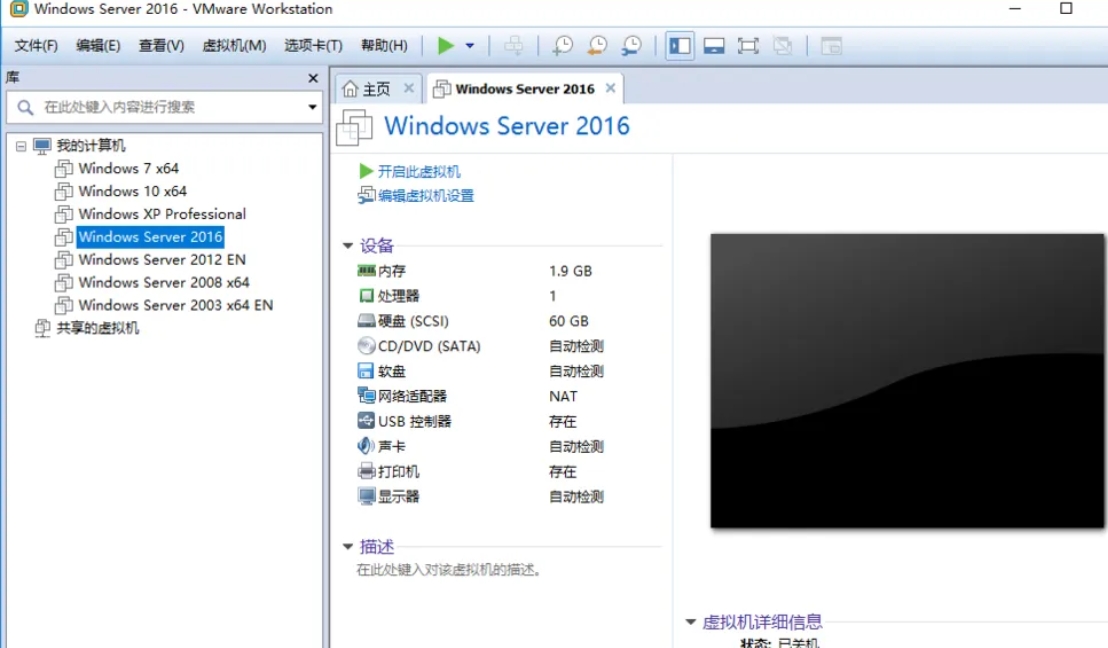Open the snapshot manager icon
Viewport: 1108px width, 648px height.
pos(631,46)
